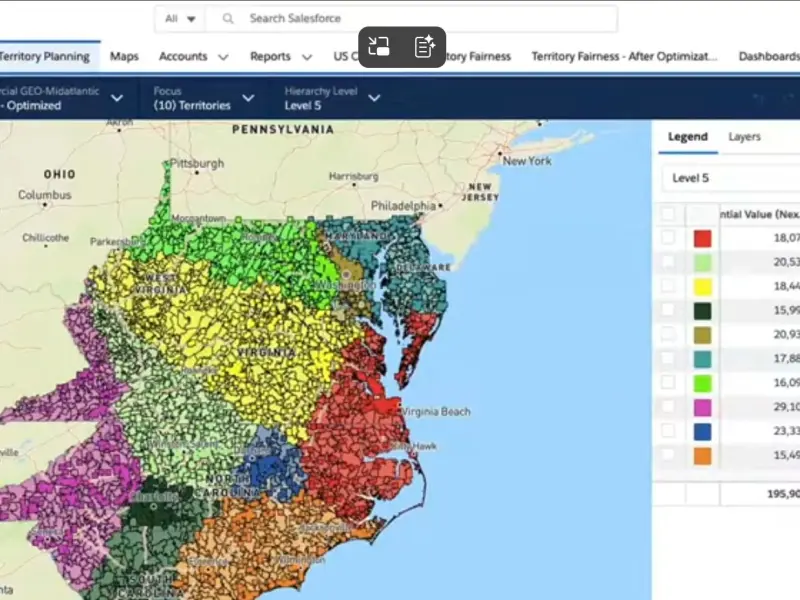
Task: Open the Reports tab dropdown arrow
Action: point(306,58)
